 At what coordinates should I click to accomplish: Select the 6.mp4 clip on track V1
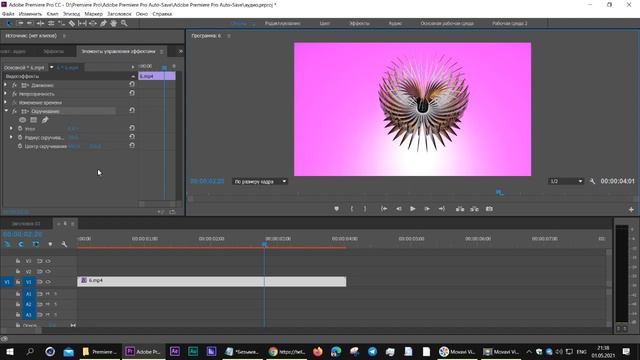pos(211,281)
